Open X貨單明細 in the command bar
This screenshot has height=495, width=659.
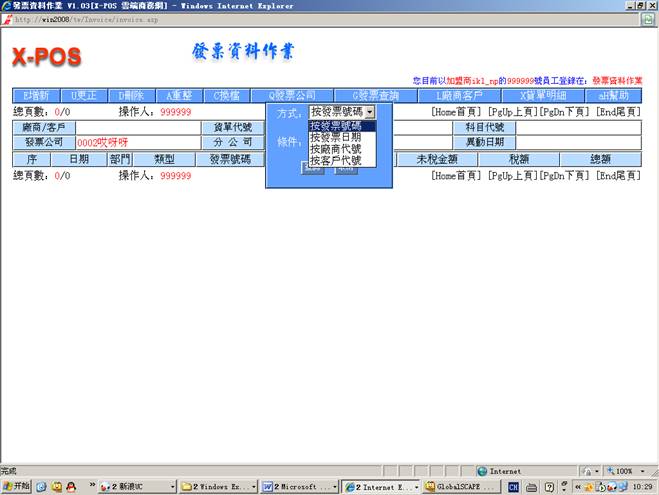click(532, 95)
